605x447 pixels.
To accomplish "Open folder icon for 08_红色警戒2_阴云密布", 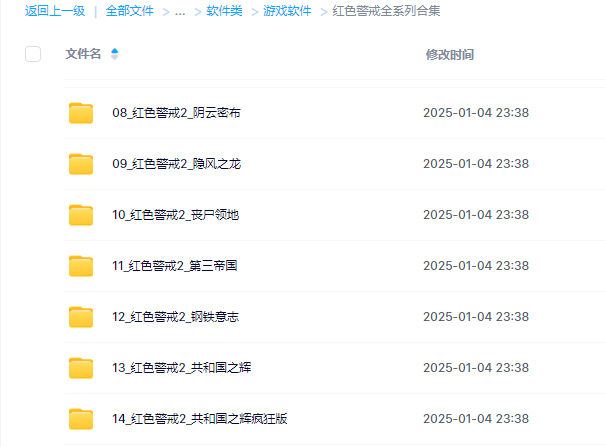I will 81,113.
